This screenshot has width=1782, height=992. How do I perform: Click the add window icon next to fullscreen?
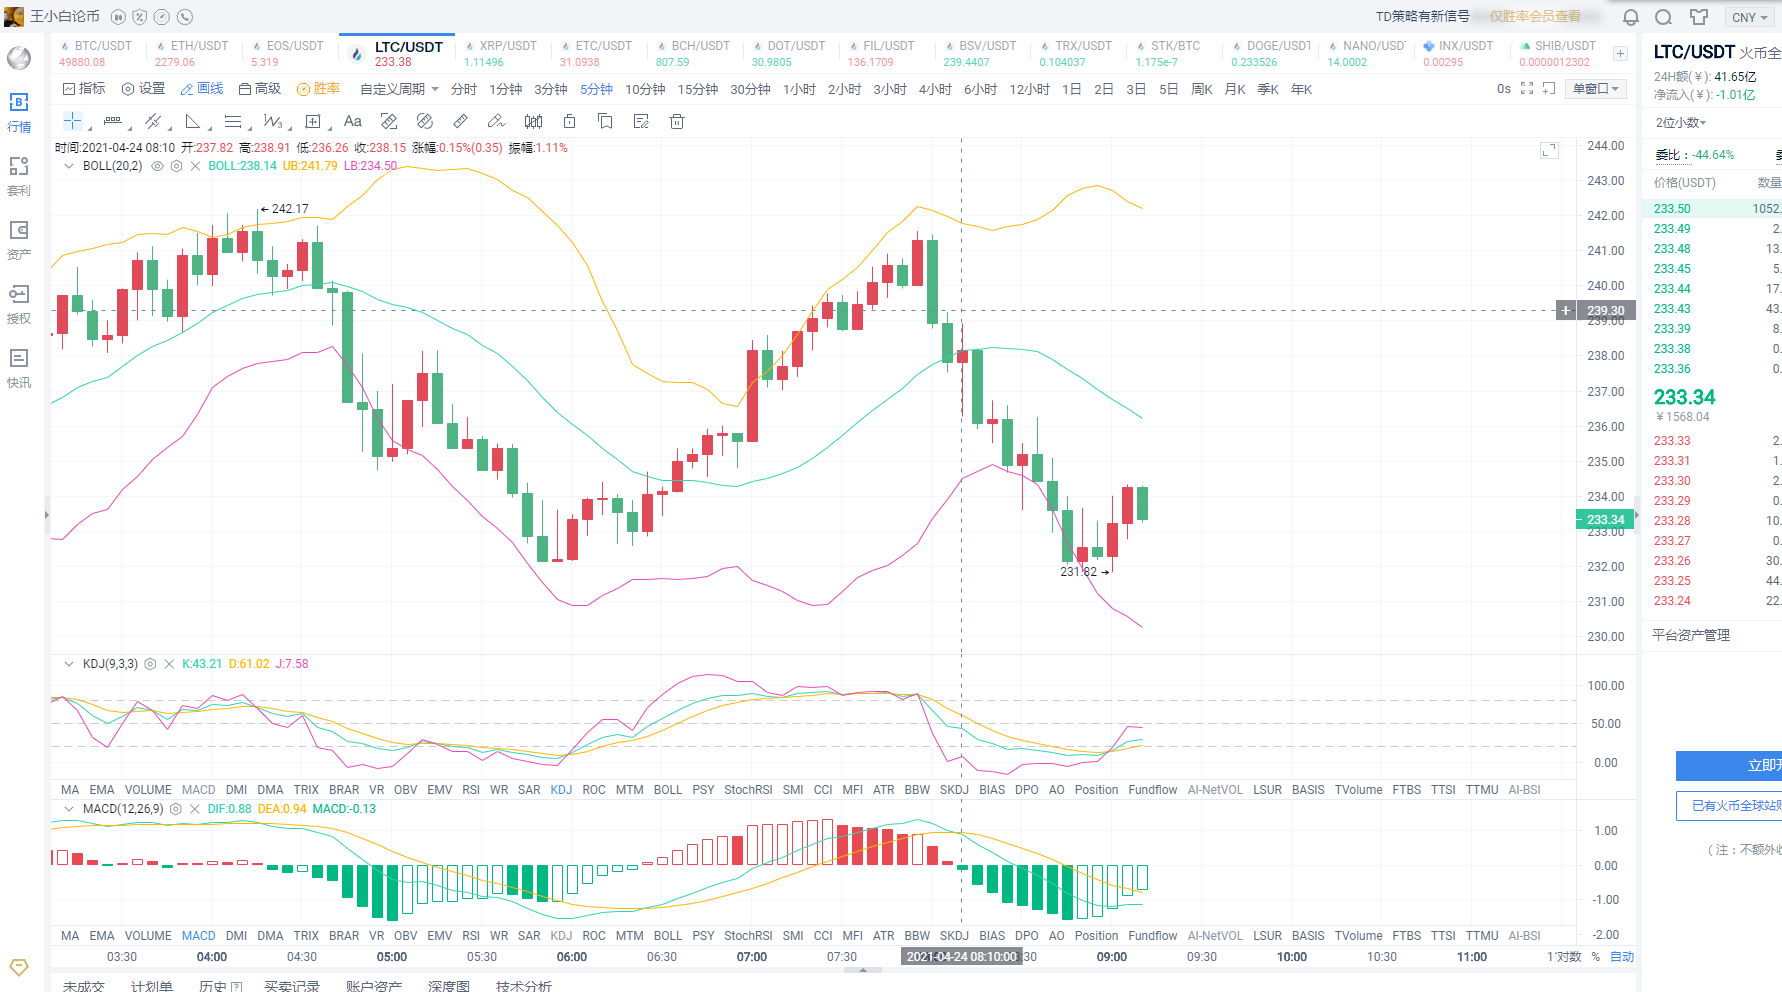point(1549,89)
